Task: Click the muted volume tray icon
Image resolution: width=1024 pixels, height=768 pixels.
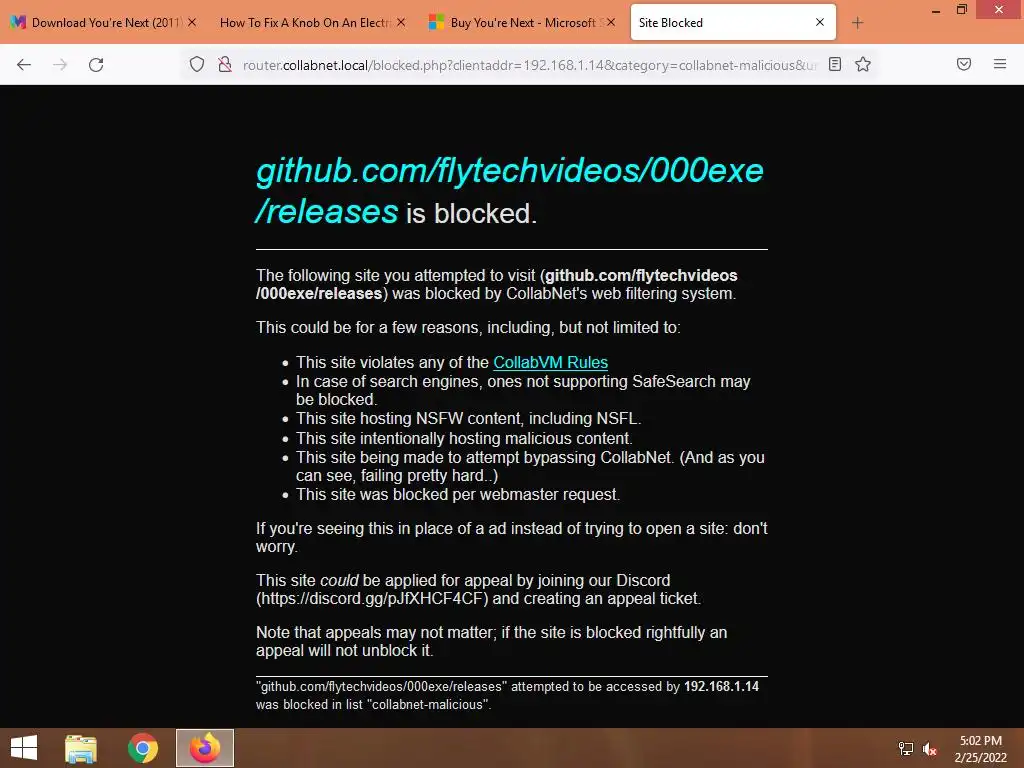Action: tap(930, 749)
